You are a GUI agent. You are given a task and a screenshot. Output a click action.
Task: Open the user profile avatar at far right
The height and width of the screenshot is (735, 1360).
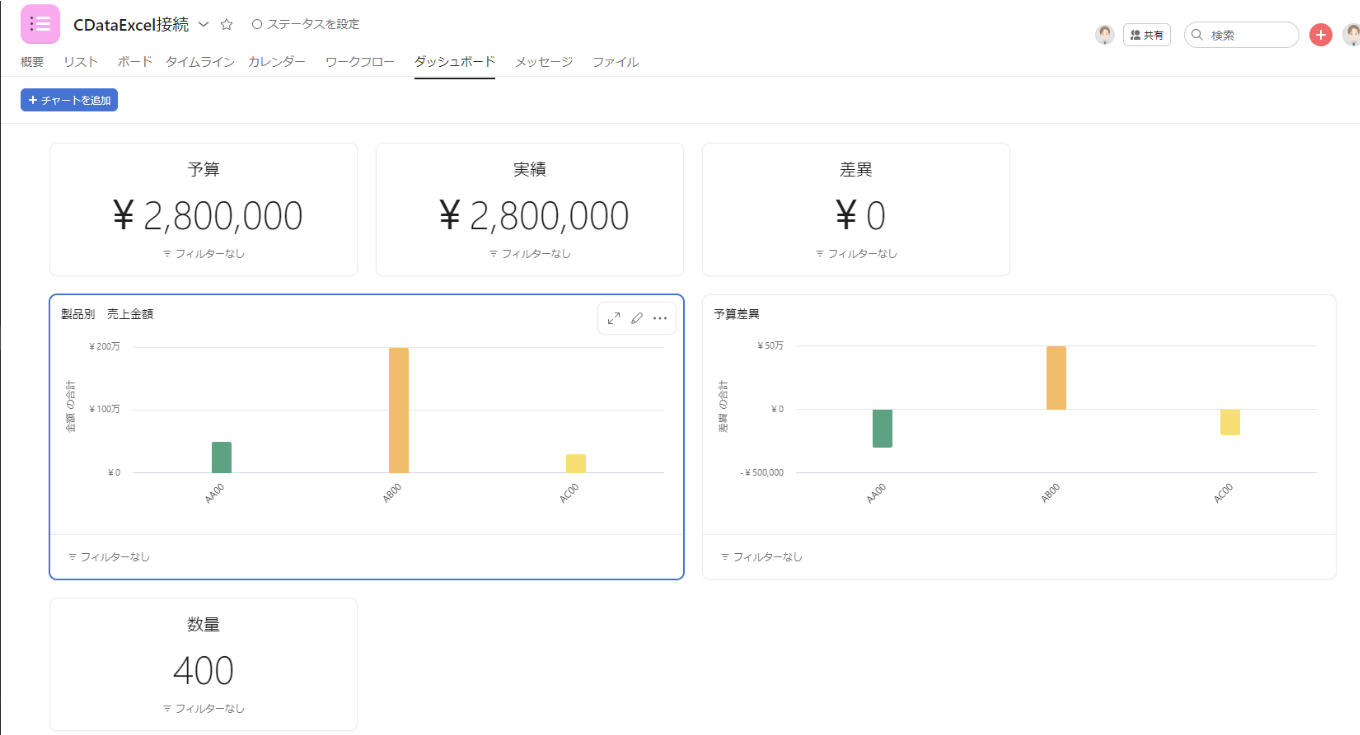pyautogui.click(x=1352, y=35)
